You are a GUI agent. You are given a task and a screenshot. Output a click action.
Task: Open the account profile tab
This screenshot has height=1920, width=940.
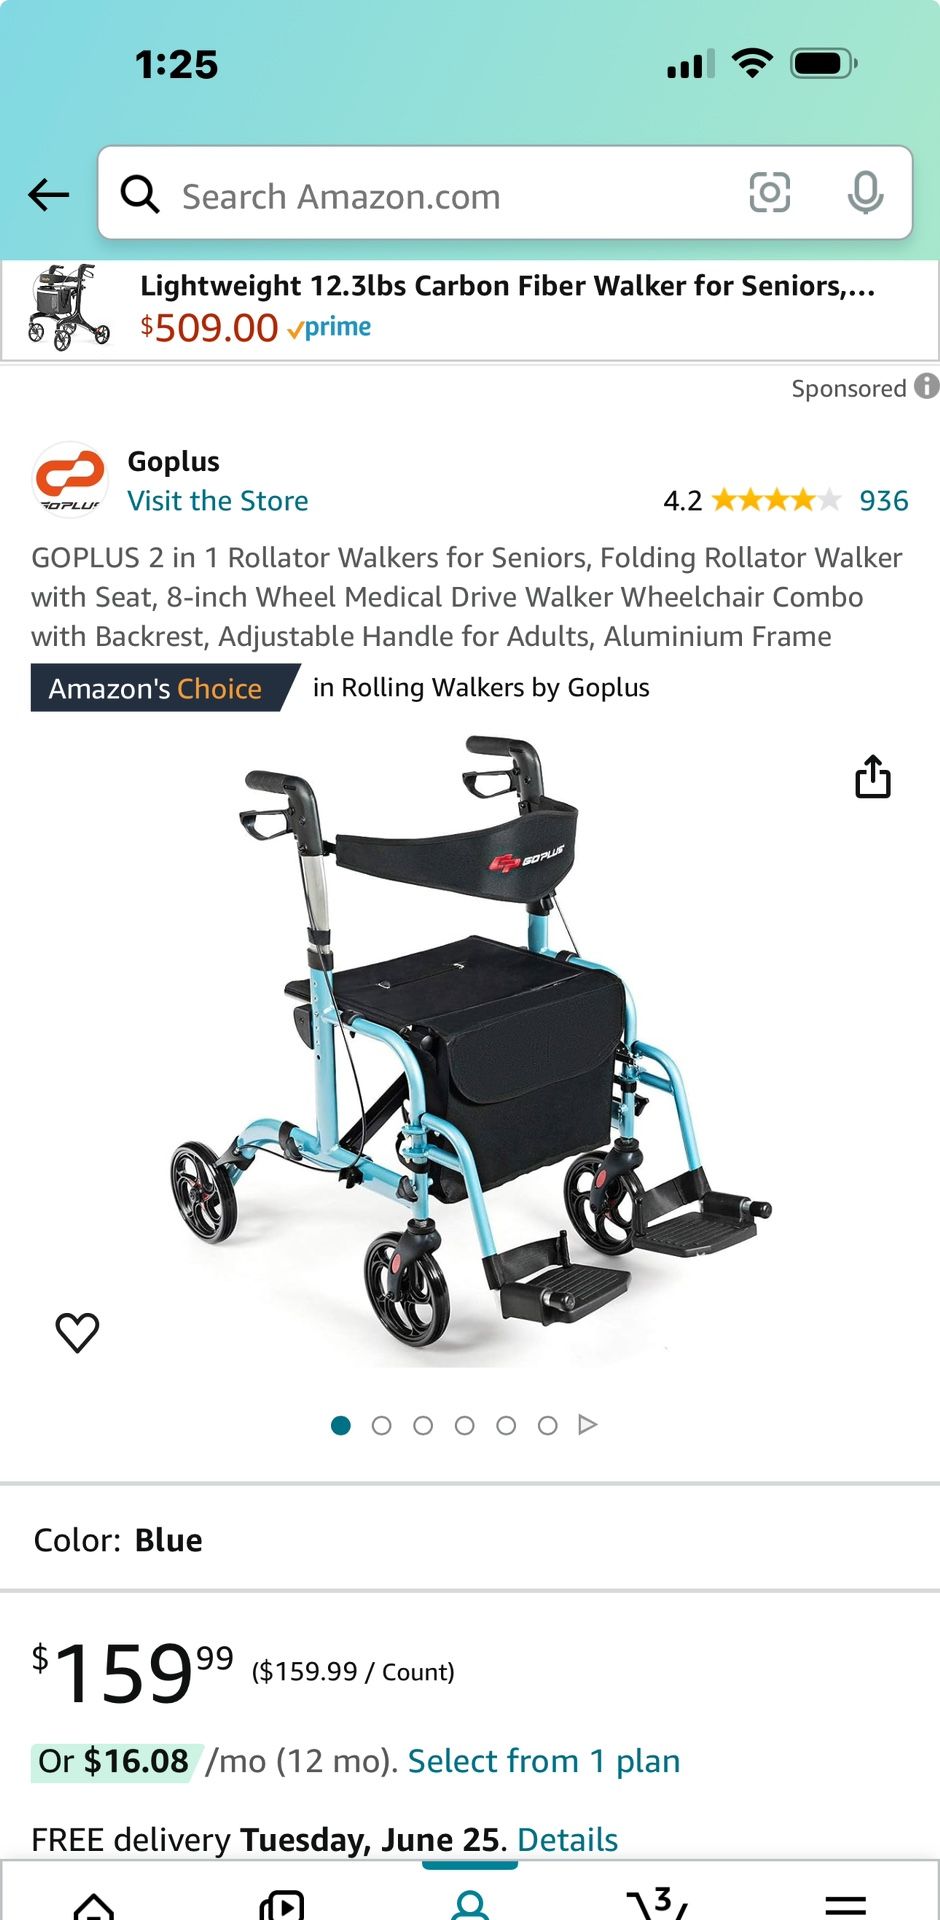coord(470,1903)
